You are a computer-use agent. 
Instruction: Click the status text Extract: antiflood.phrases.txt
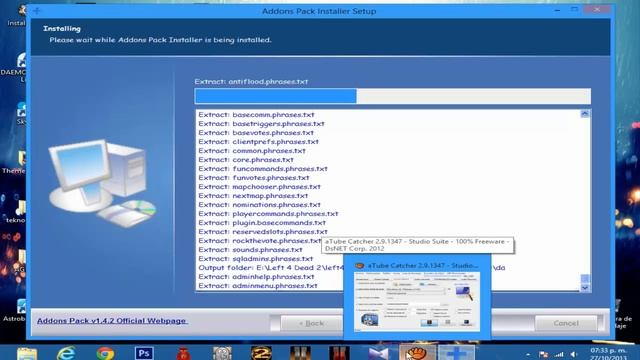(x=251, y=82)
